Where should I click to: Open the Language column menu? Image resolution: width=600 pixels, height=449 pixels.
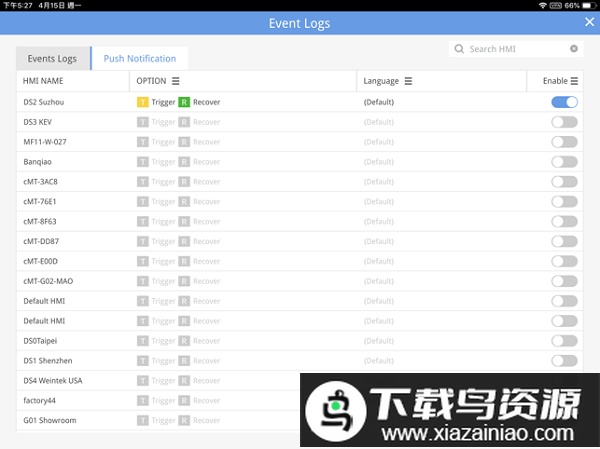coord(408,81)
